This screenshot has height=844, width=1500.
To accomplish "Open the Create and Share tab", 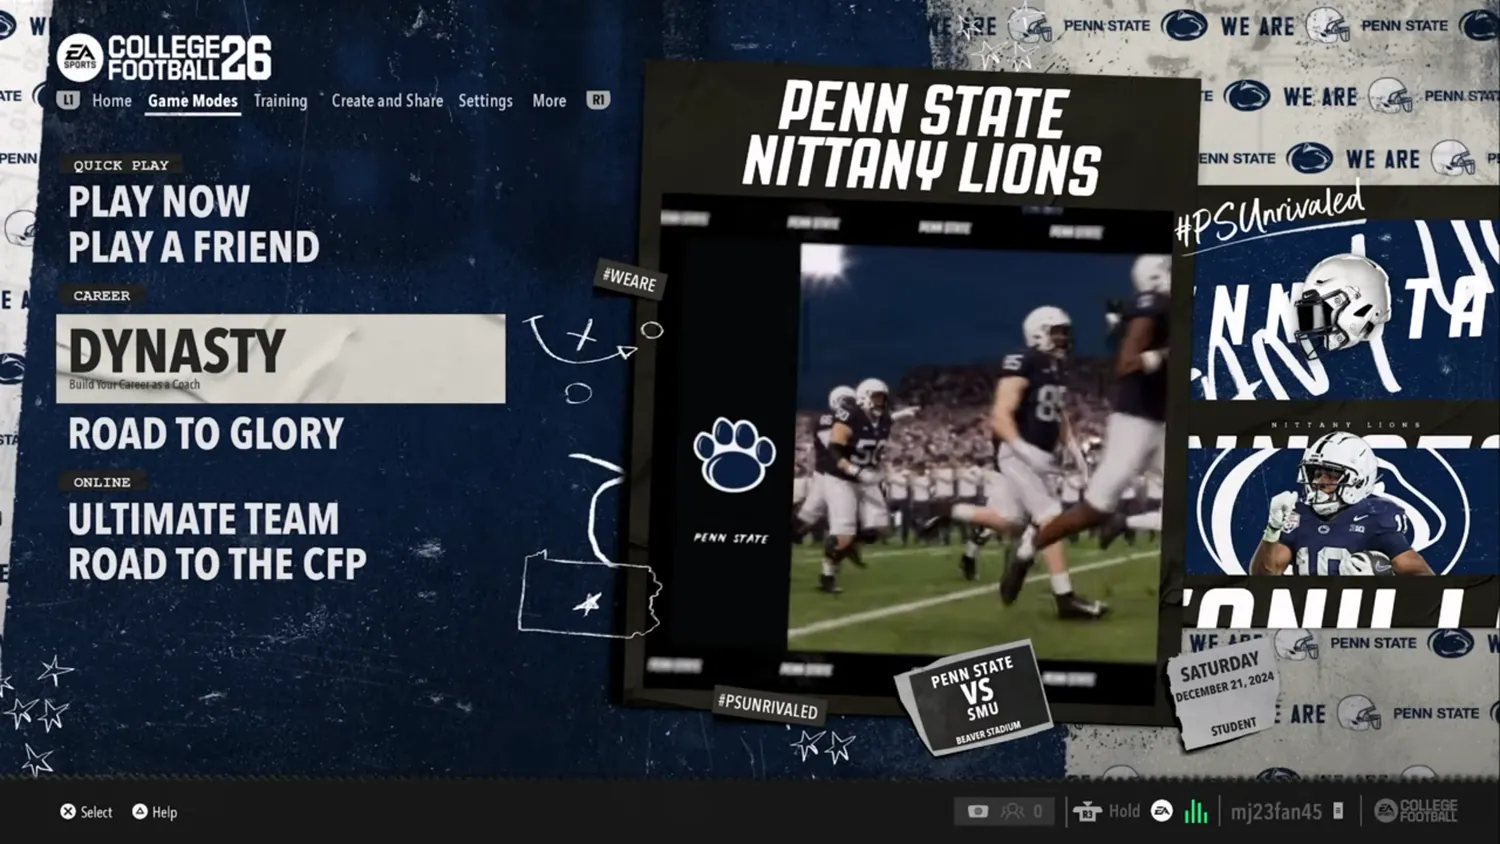I will pyautogui.click(x=387, y=101).
